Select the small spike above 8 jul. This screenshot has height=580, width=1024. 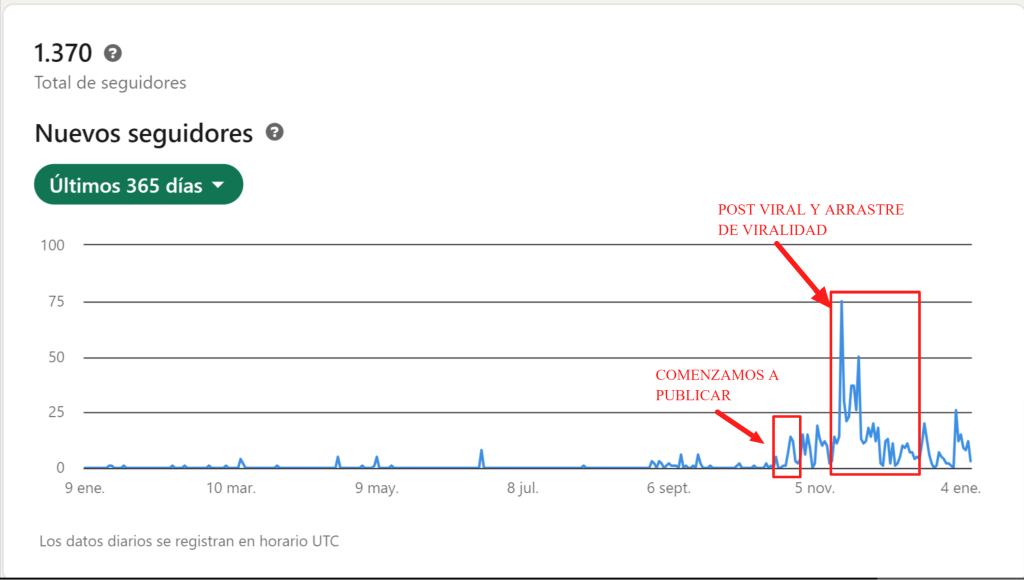point(482,452)
